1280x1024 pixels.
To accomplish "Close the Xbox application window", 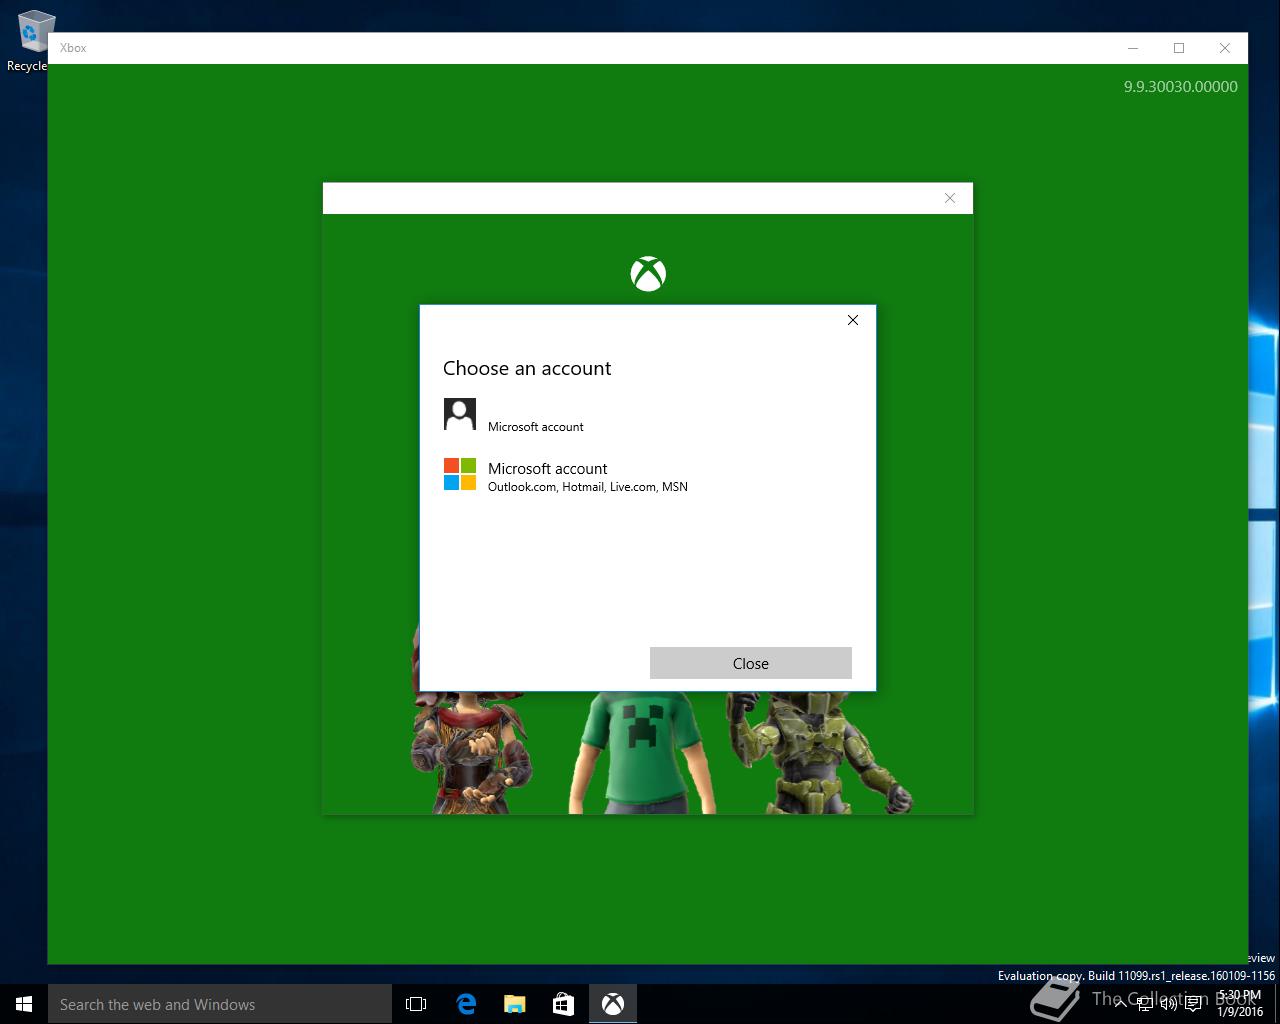I will pyautogui.click(x=1225, y=48).
